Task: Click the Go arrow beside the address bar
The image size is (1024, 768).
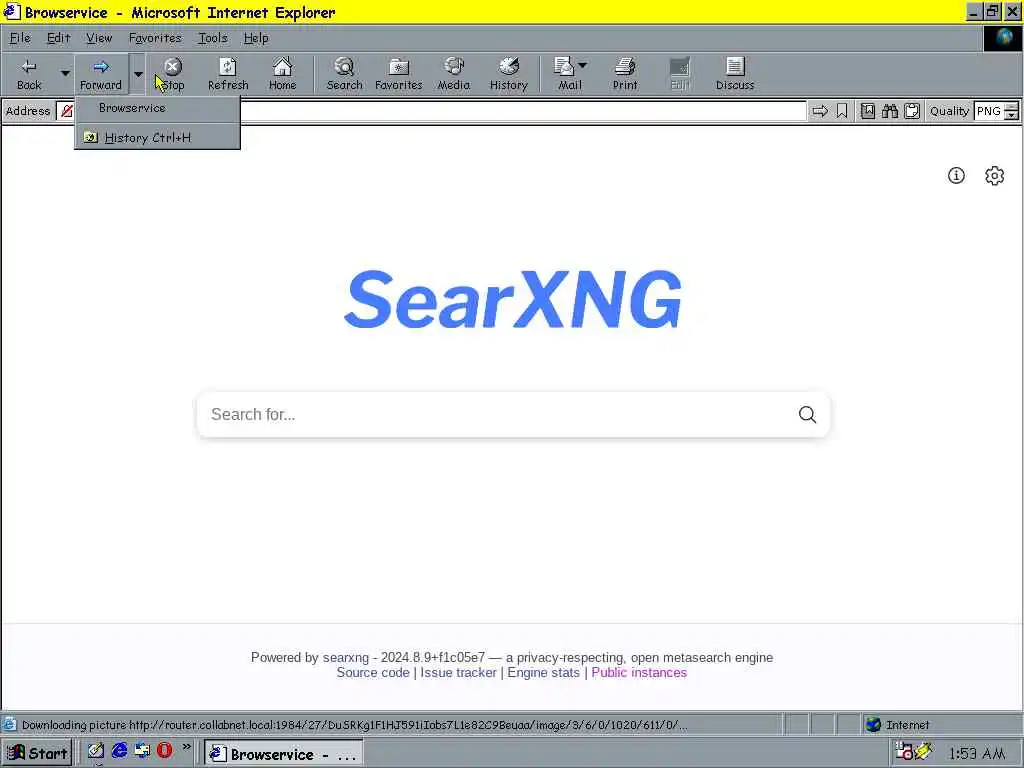Action: [x=820, y=111]
